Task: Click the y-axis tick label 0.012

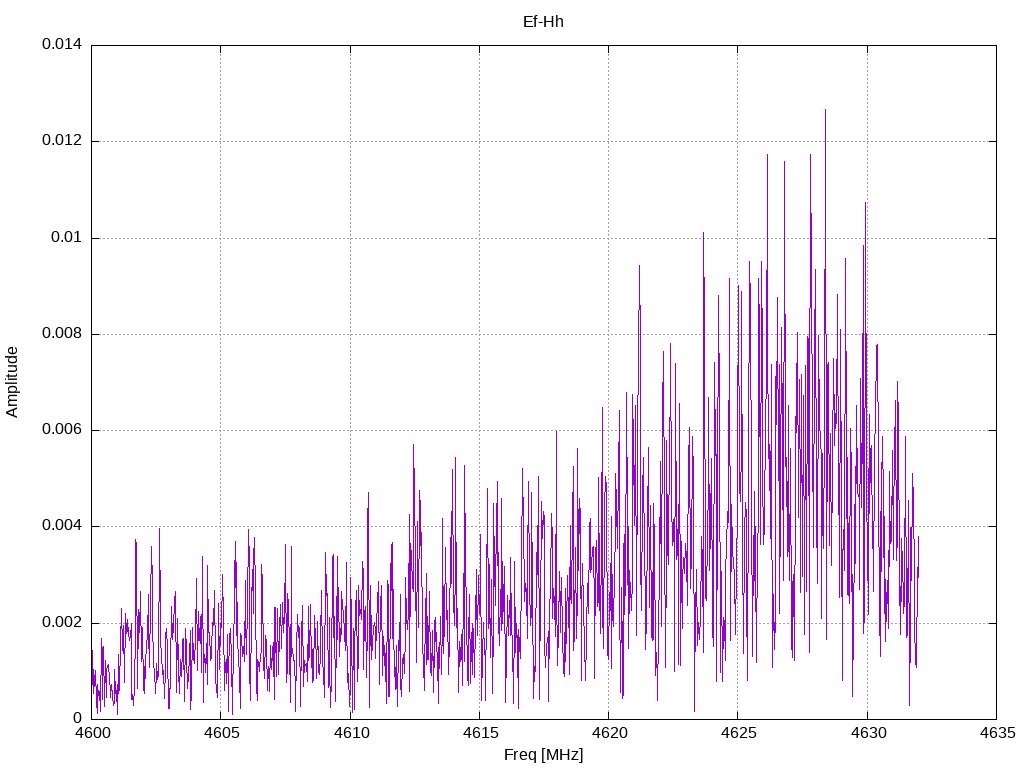Action: pyautogui.click(x=62, y=140)
